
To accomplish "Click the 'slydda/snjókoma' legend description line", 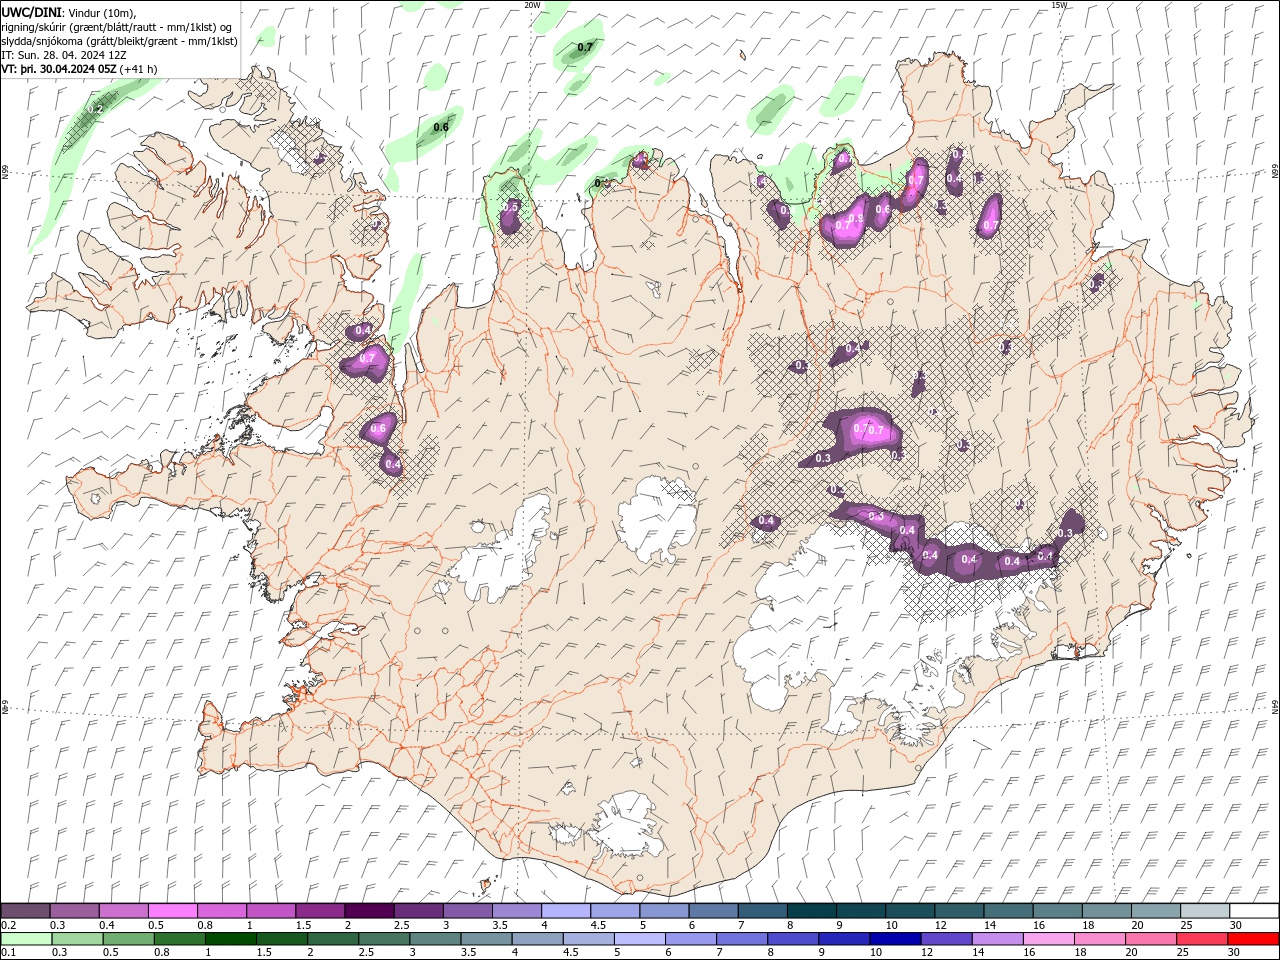I will point(119,41).
